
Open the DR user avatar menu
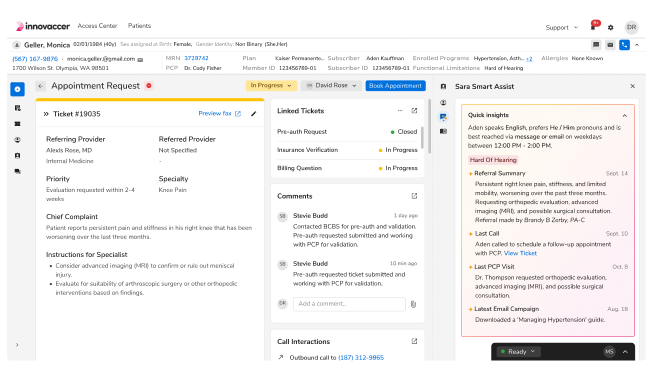(x=631, y=27)
